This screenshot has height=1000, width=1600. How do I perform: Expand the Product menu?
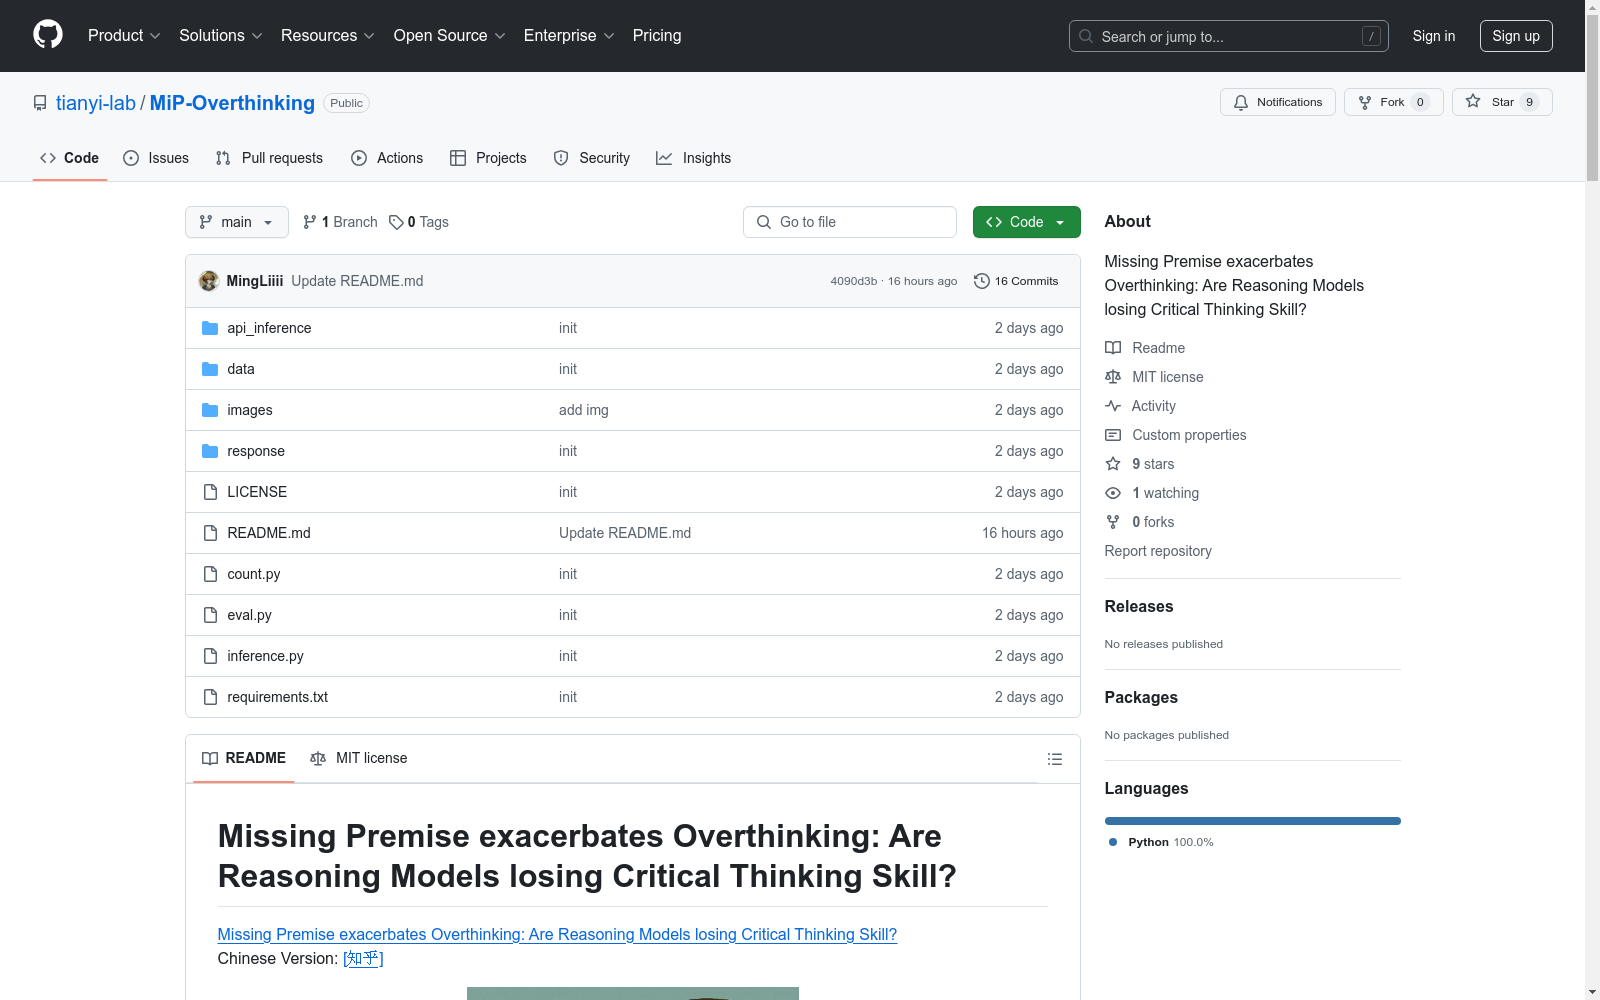tap(124, 35)
